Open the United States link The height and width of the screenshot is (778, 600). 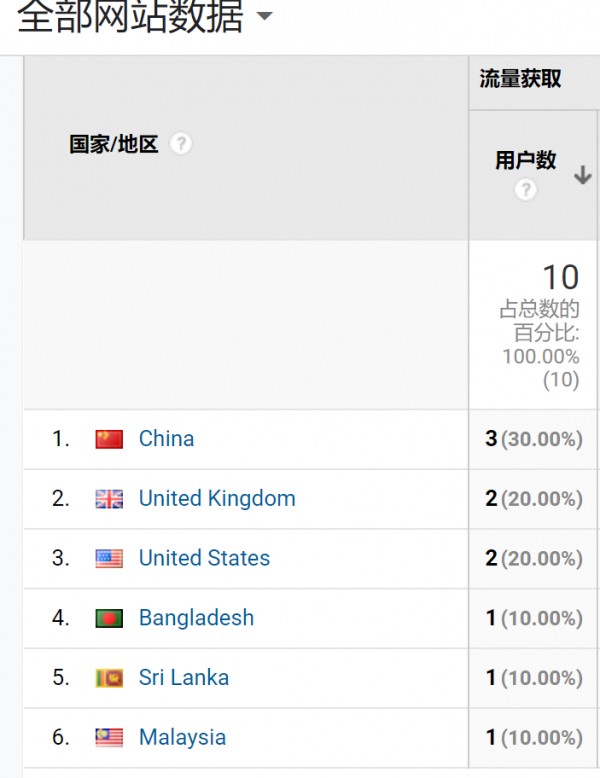pos(204,558)
